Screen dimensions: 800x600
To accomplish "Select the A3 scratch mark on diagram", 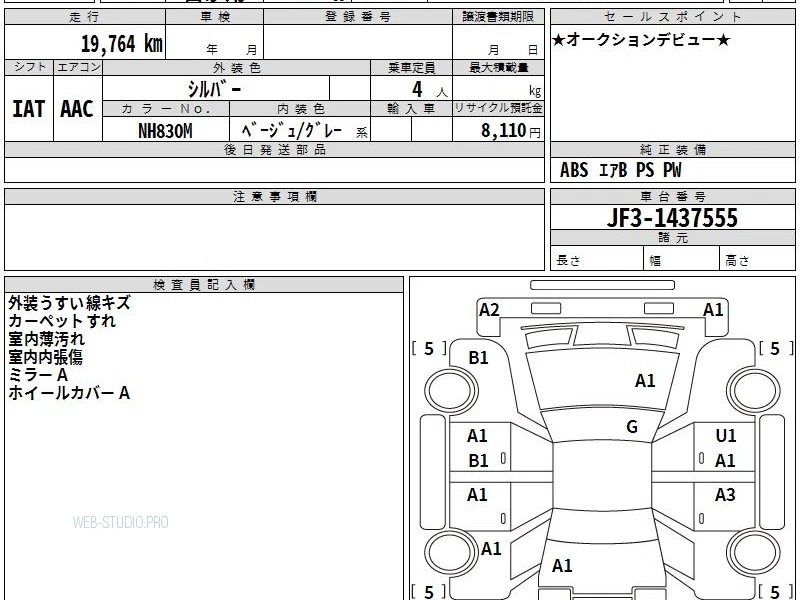I will point(724,494).
